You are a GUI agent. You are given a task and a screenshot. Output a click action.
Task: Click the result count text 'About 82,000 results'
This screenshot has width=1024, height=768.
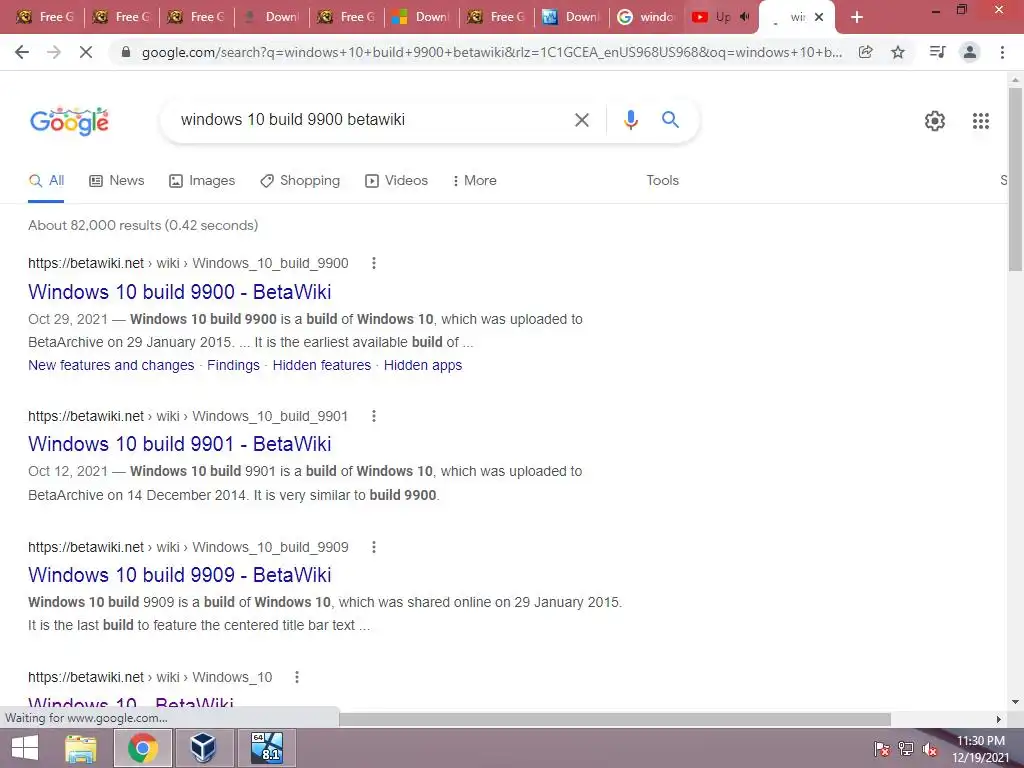tap(94, 225)
